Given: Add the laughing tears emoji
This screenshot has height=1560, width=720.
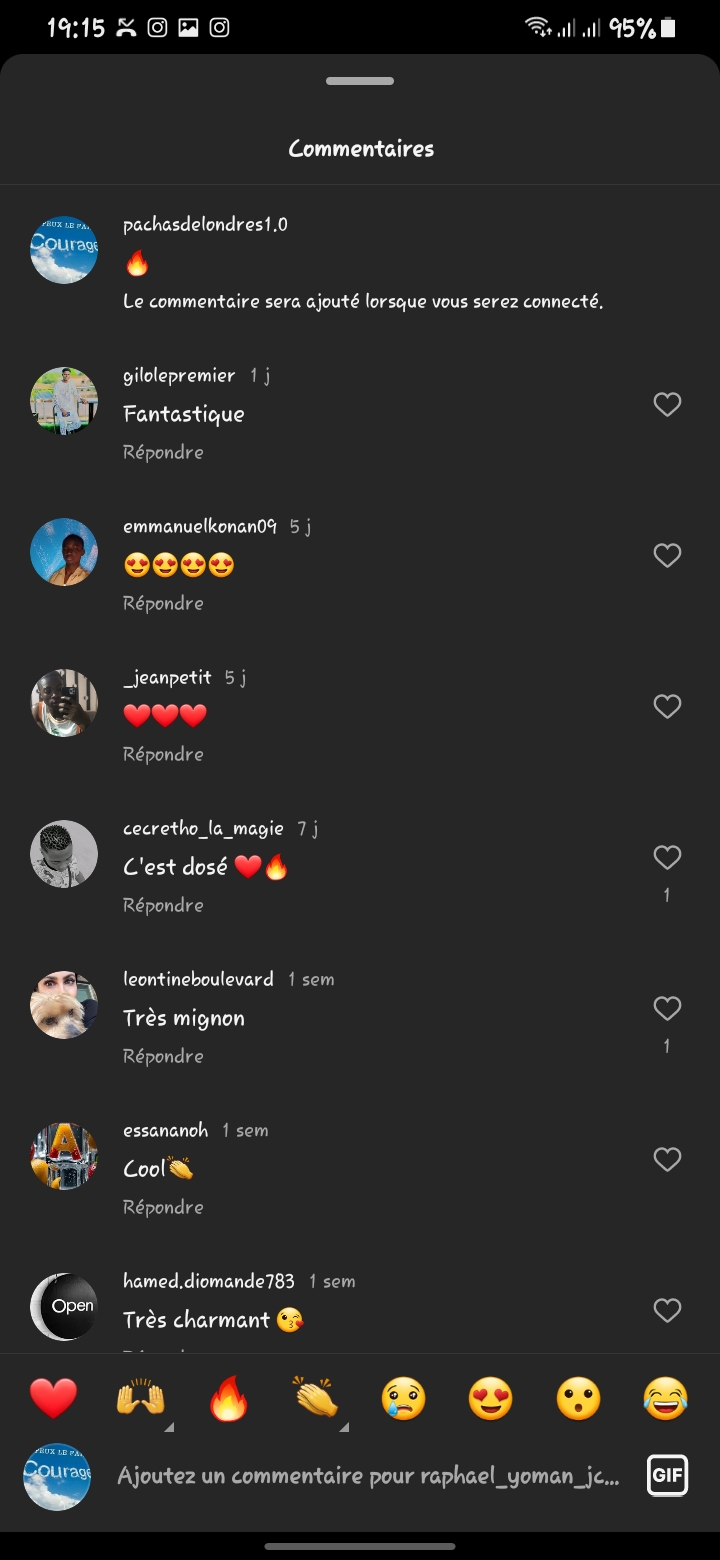Looking at the screenshot, I should [x=666, y=1398].
